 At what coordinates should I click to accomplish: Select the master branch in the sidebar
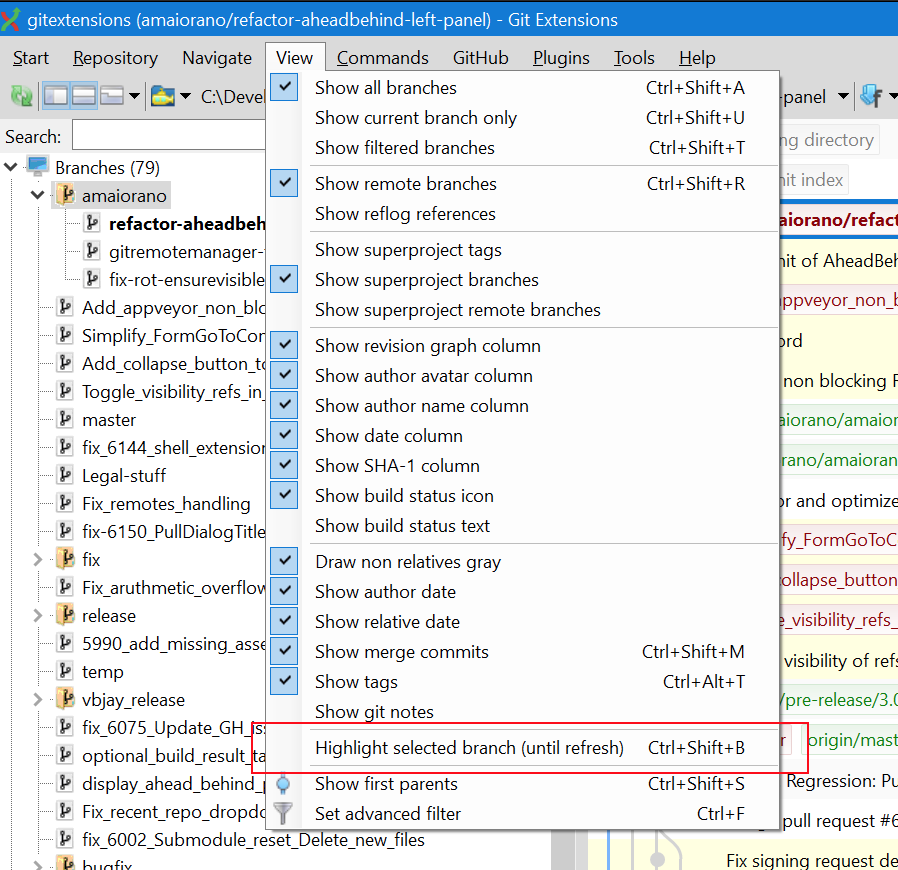coord(110,419)
